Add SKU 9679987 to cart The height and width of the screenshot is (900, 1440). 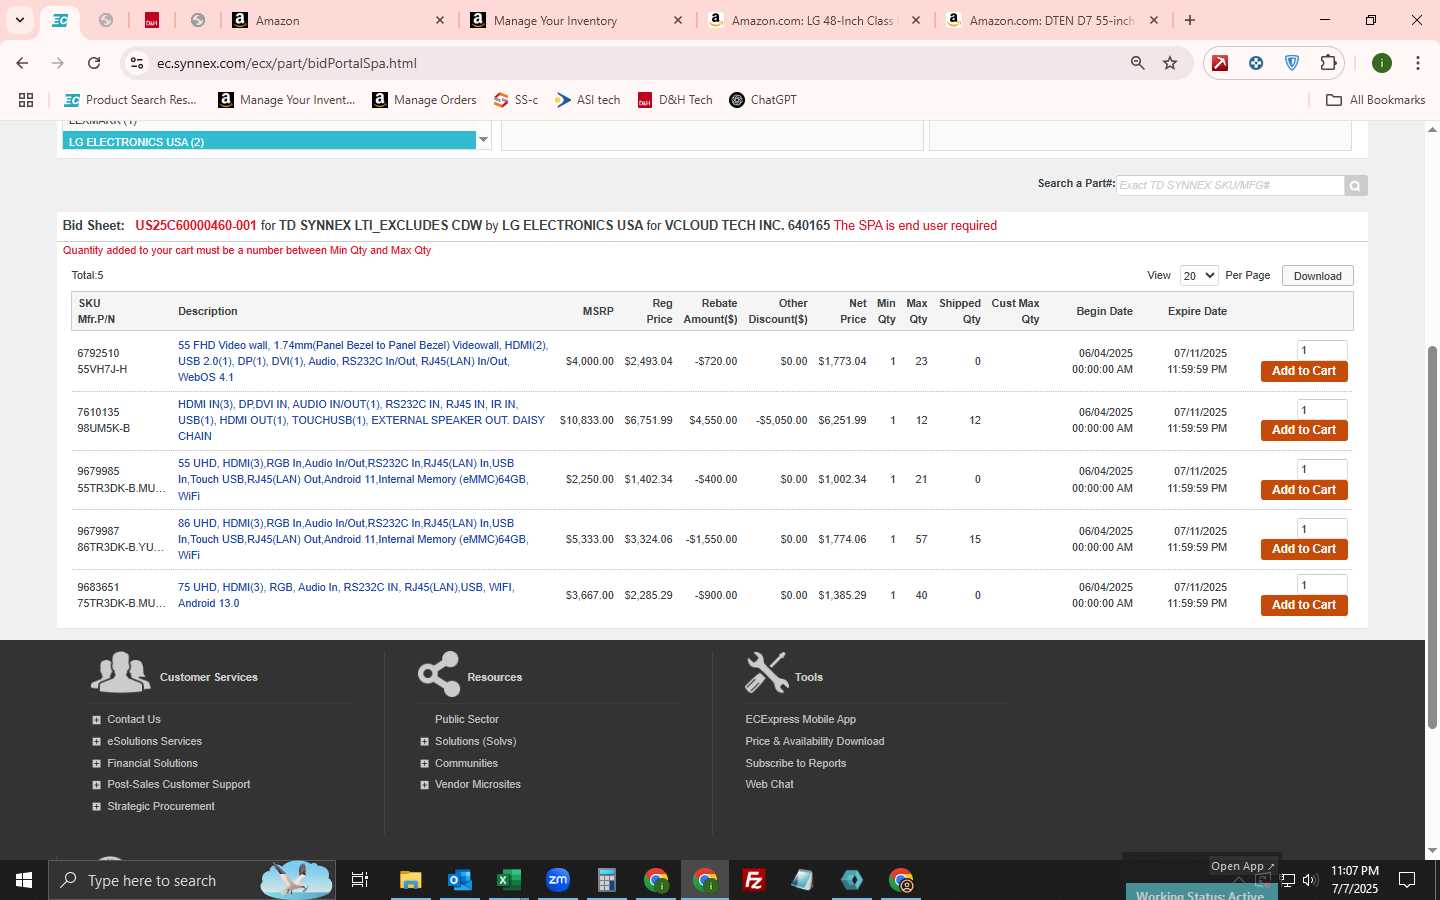(x=1304, y=549)
